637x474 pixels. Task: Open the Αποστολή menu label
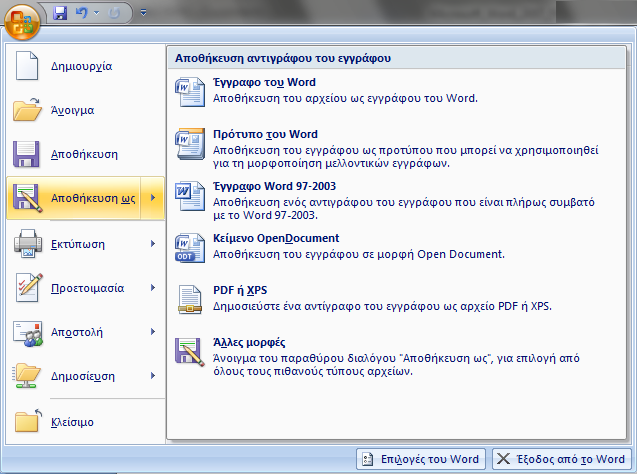pos(77,332)
